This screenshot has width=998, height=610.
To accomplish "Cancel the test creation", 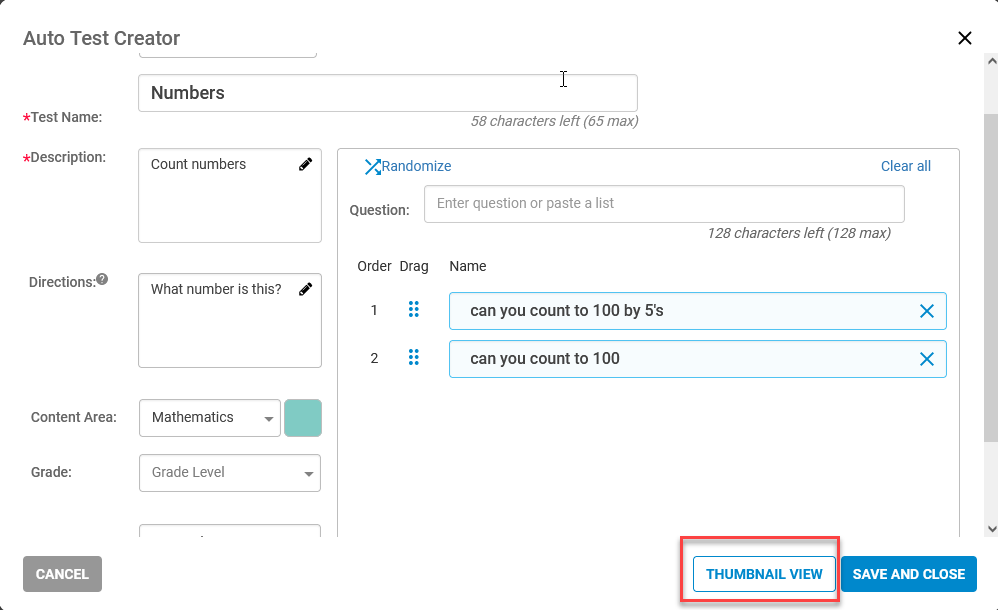I will [x=62, y=574].
